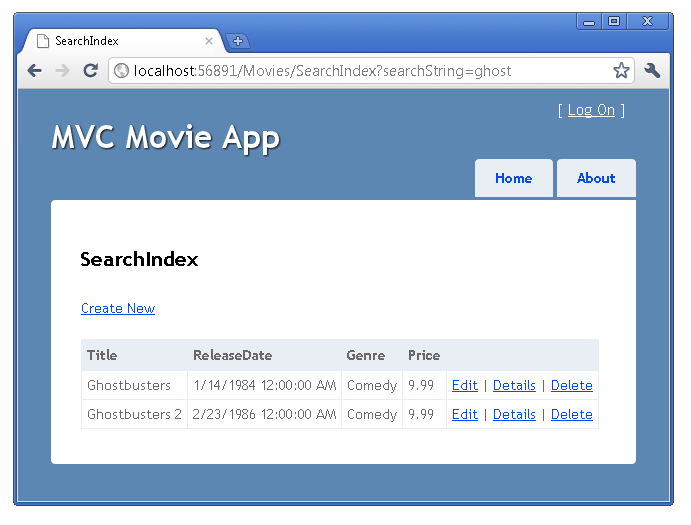Bookmark this page with the star icon
This screenshot has width=691, height=525.
[x=621, y=71]
